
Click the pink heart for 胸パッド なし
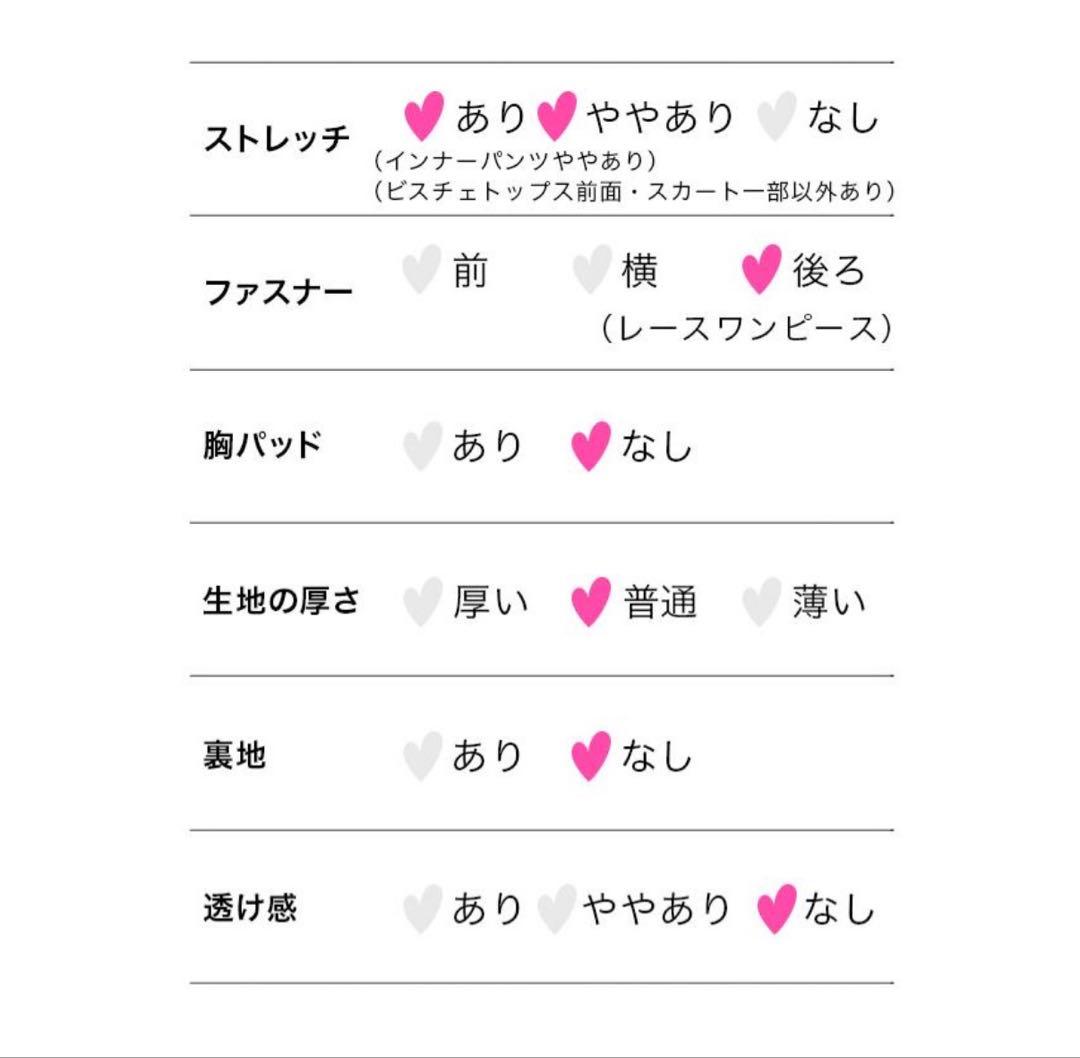click(591, 446)
